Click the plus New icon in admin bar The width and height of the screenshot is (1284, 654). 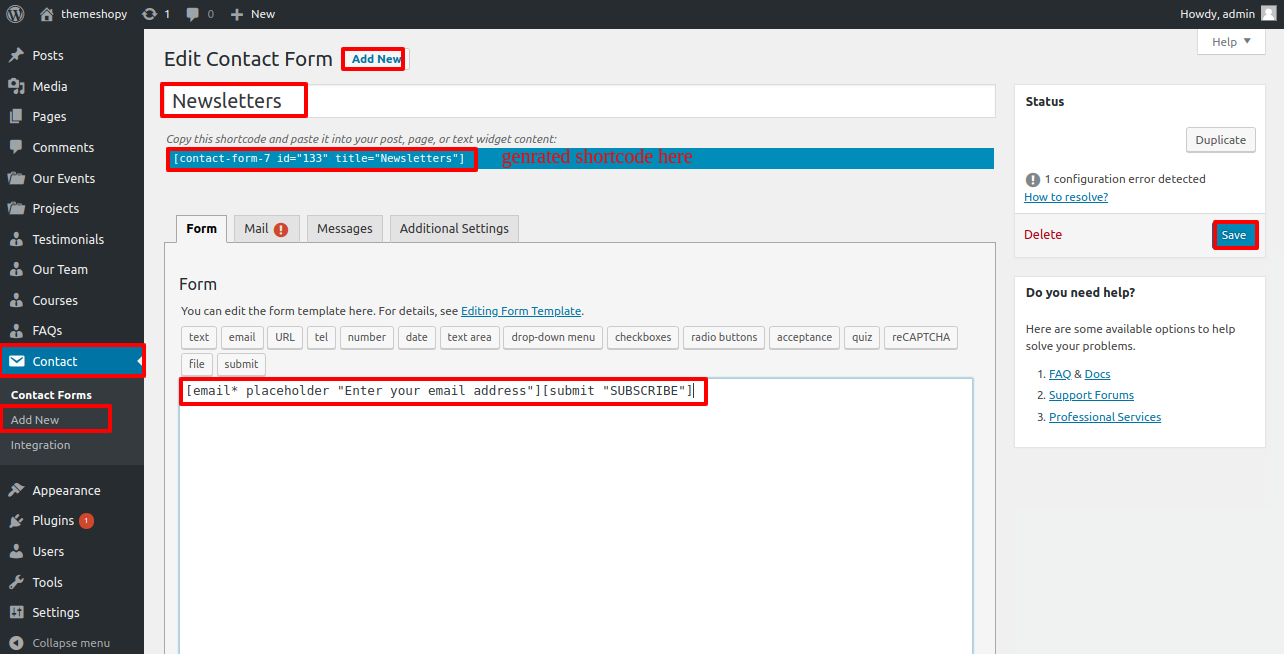tap(236, 14)
